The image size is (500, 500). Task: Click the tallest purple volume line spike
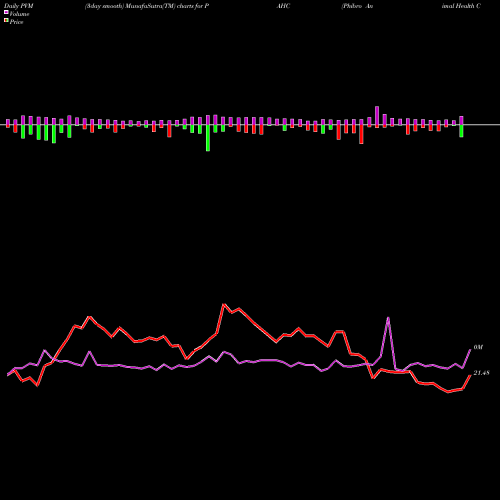click(388, 318)
